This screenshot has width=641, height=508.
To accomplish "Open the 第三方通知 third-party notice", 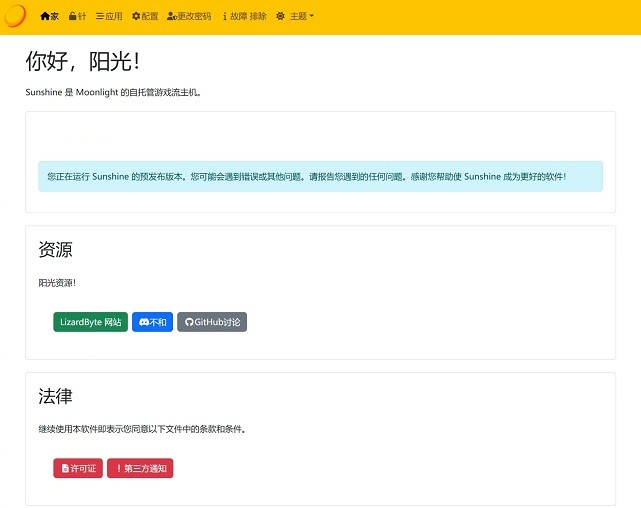I will tap(140, 468).
